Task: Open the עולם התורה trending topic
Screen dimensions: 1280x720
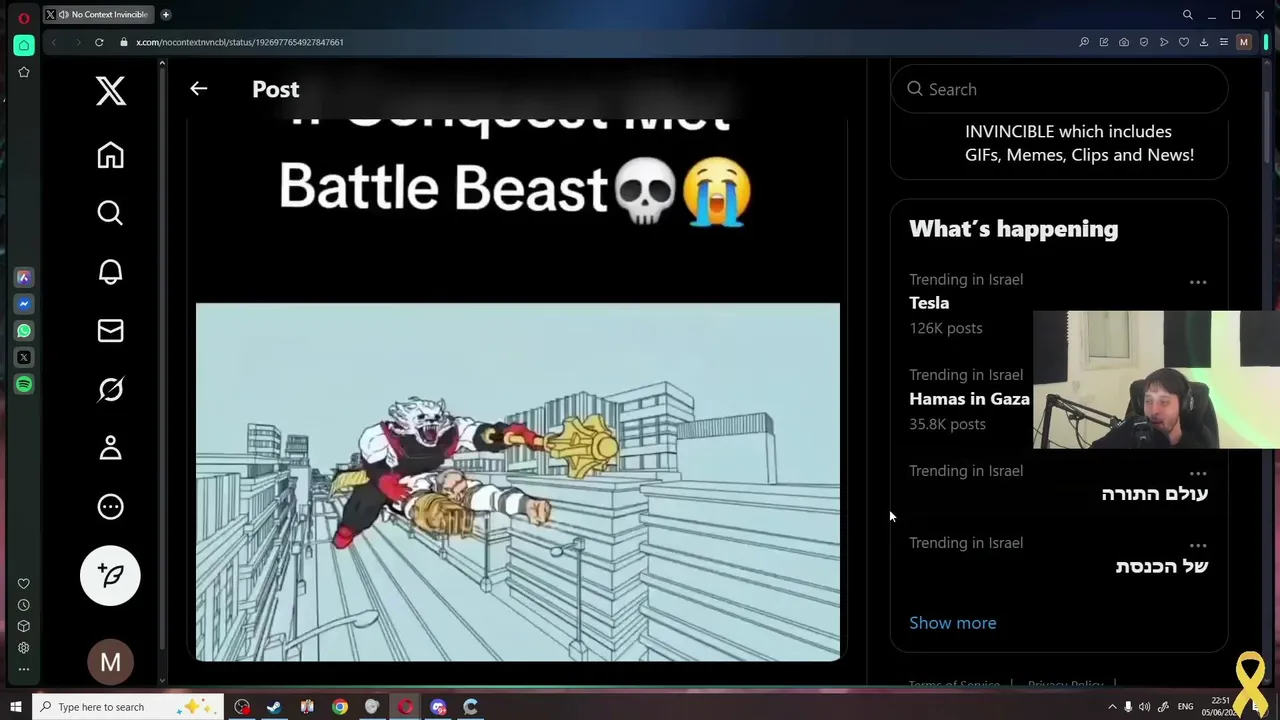Action: point(1154,494)
